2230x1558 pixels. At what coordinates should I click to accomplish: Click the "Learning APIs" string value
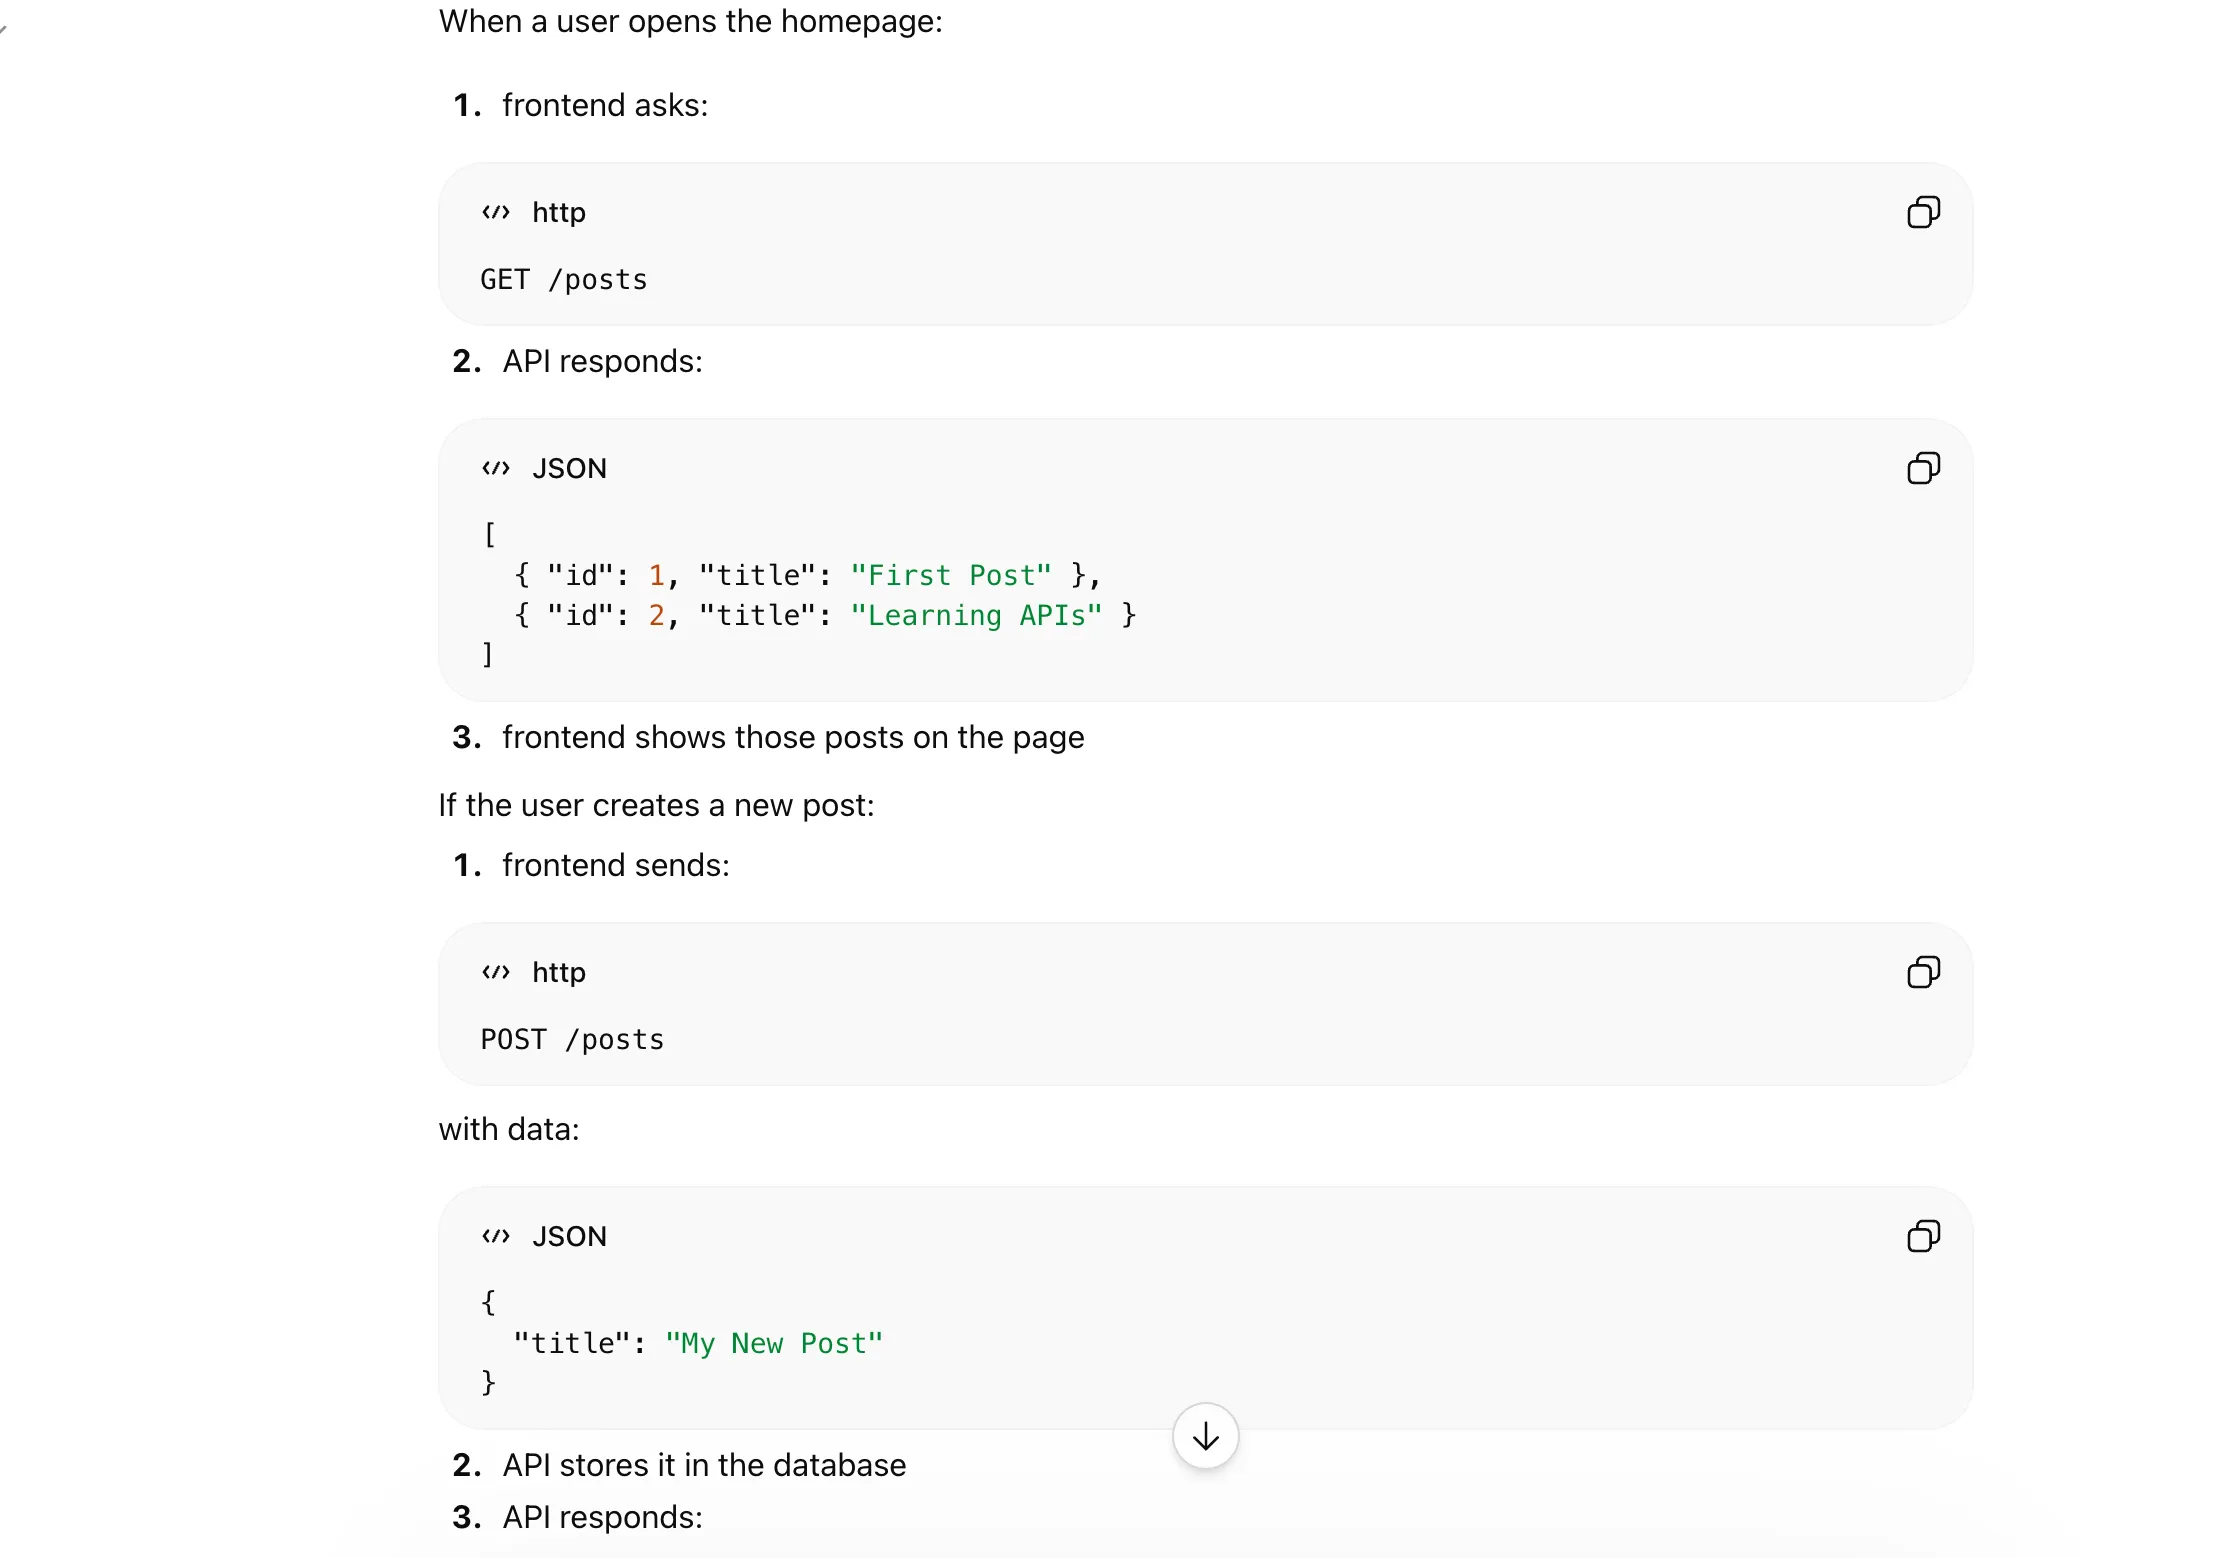(975, 616)
